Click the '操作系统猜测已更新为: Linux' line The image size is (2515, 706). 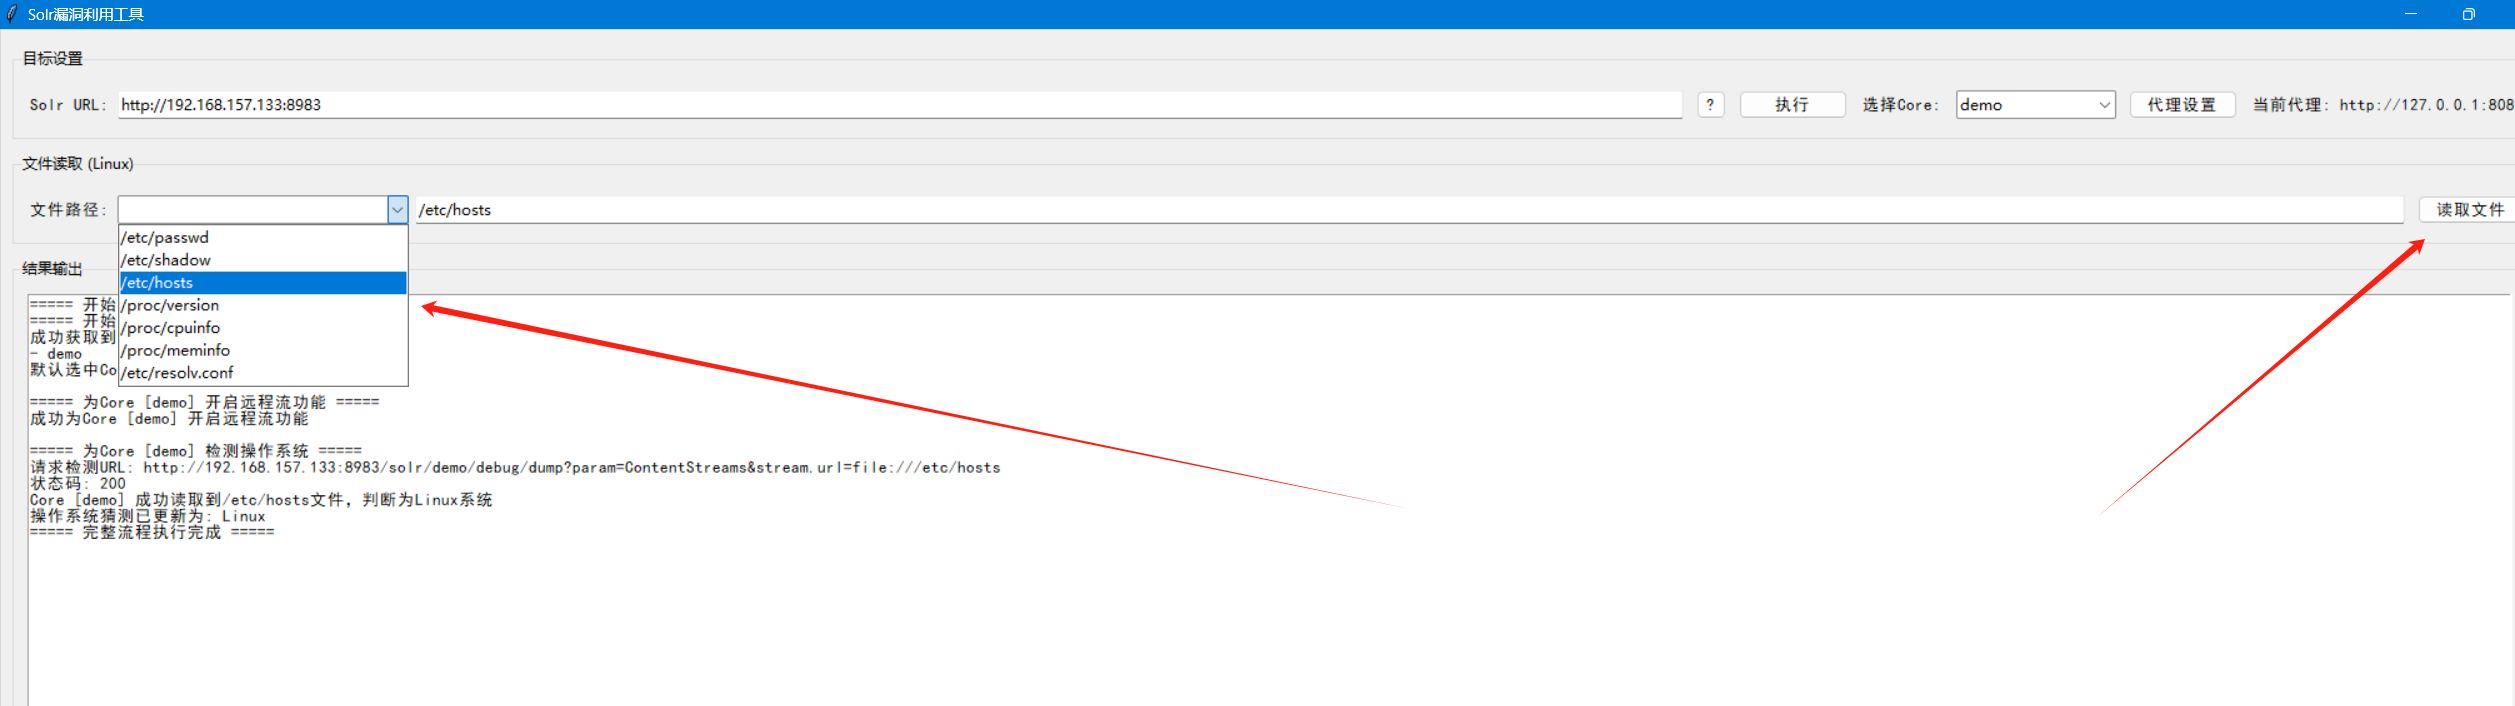point(148,516)
